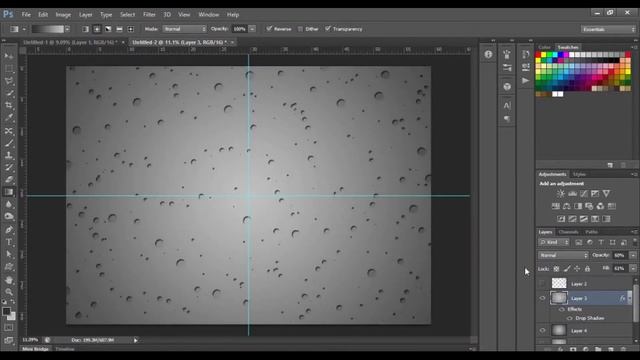Select the Brush tool
Viewport: 640px width, 360px height.
[x=9, y=143]
